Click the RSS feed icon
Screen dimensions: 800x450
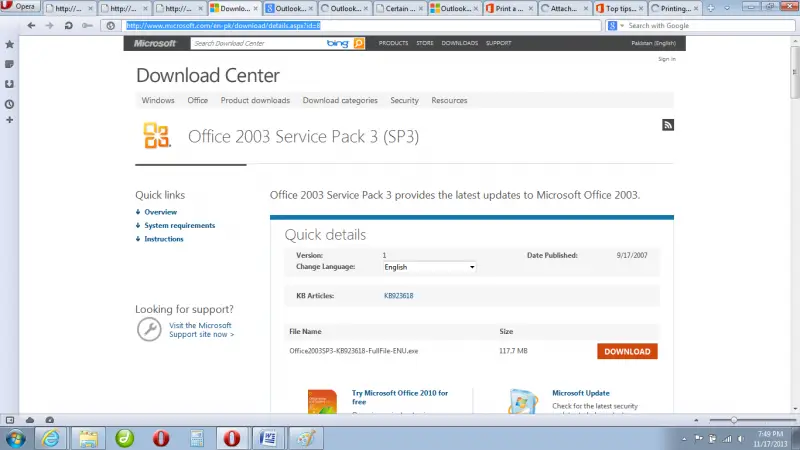click(668, 125)
